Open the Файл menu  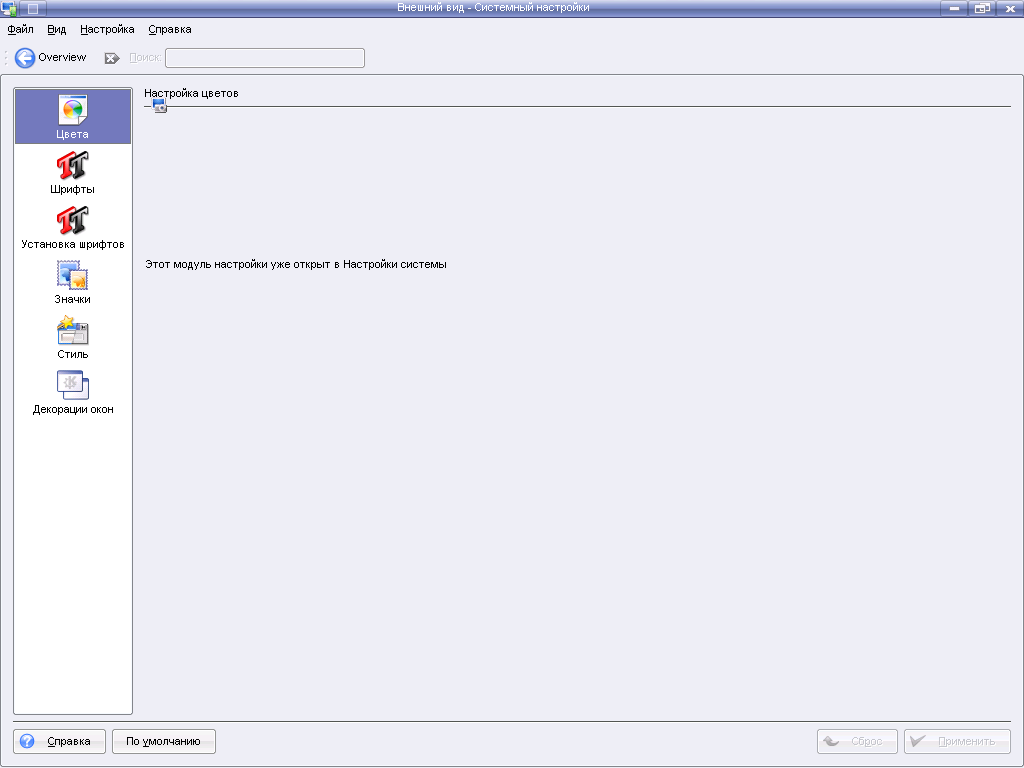click(20, 30)
